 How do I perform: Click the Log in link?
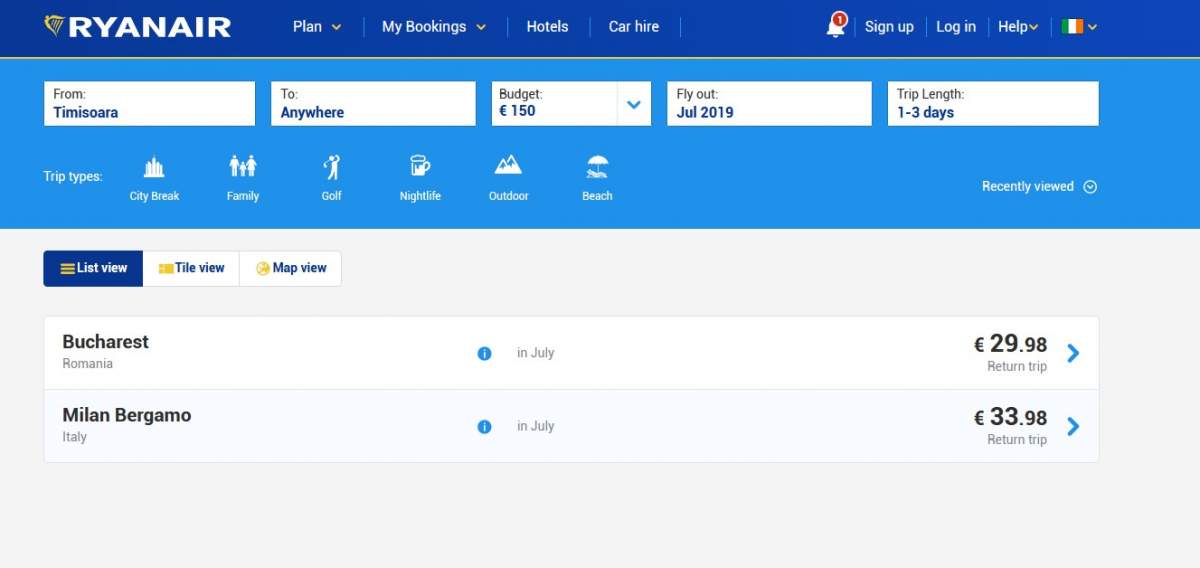point(955,27)
